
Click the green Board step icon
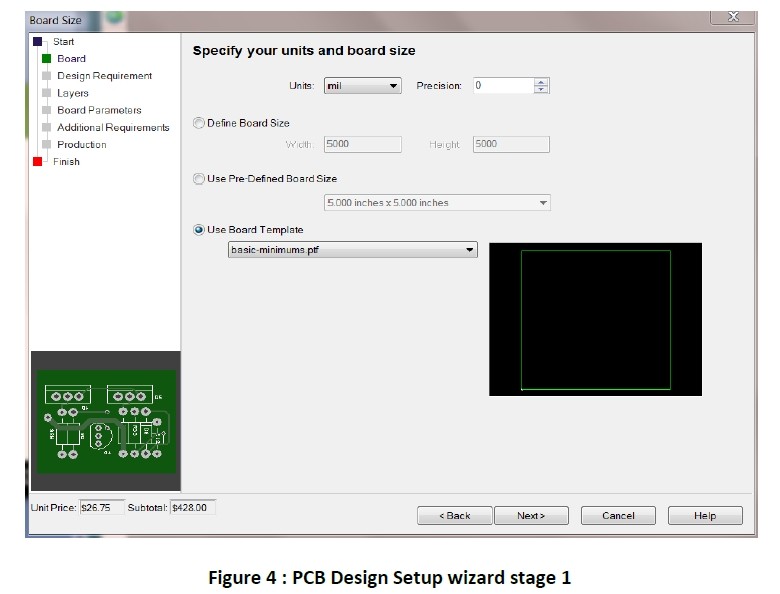click(46, 59)
